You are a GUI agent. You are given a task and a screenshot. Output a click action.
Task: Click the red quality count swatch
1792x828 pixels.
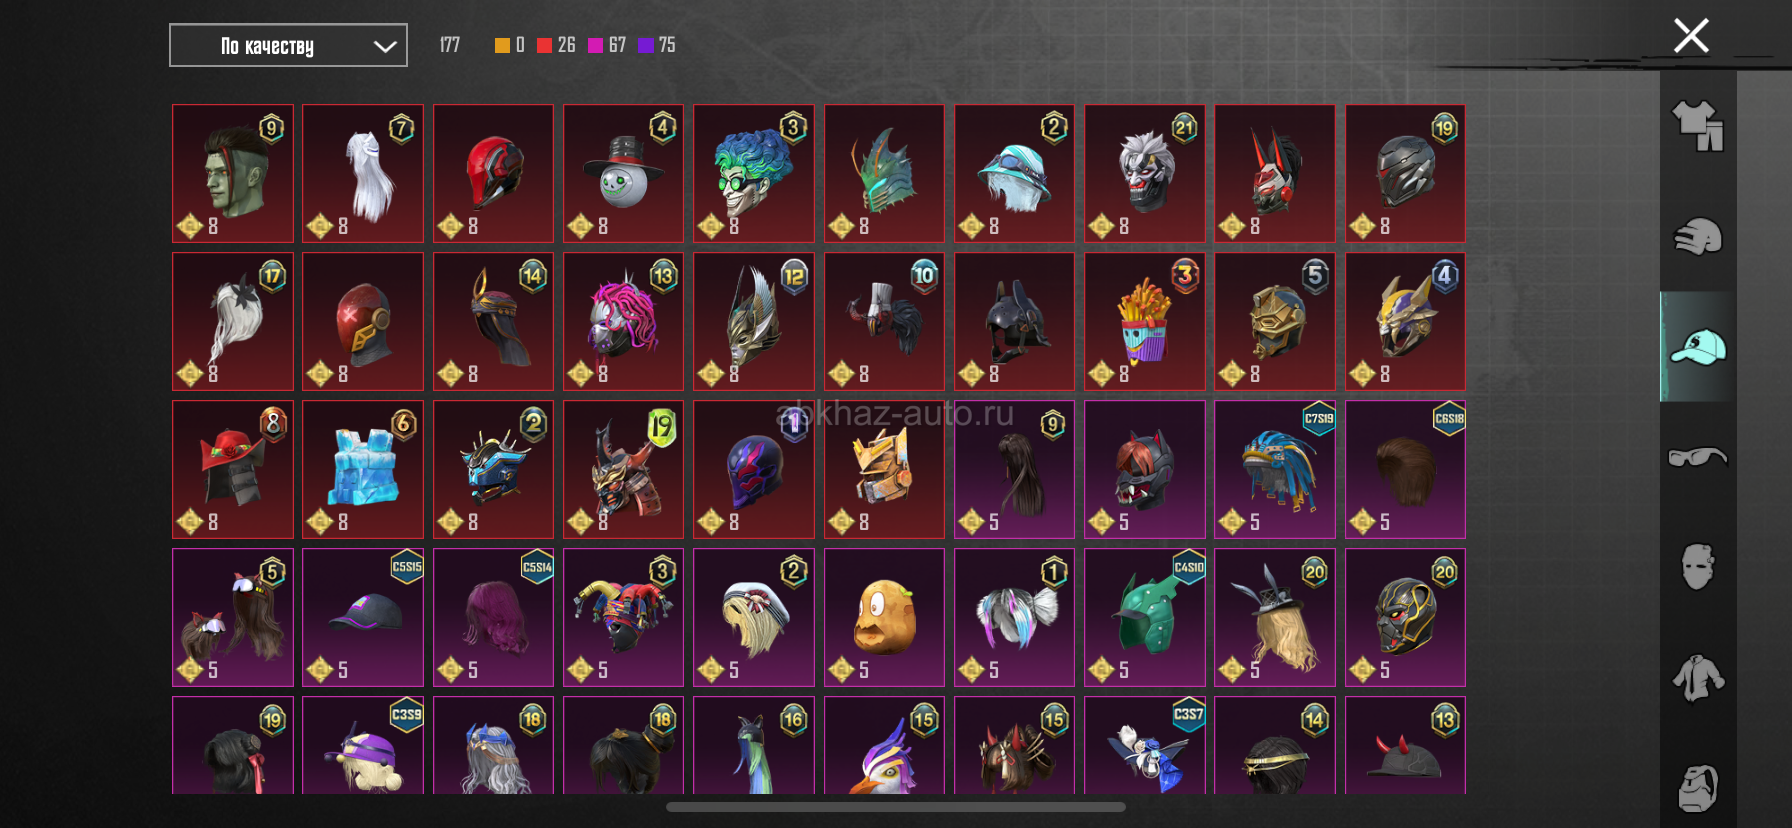coord(544,45)
